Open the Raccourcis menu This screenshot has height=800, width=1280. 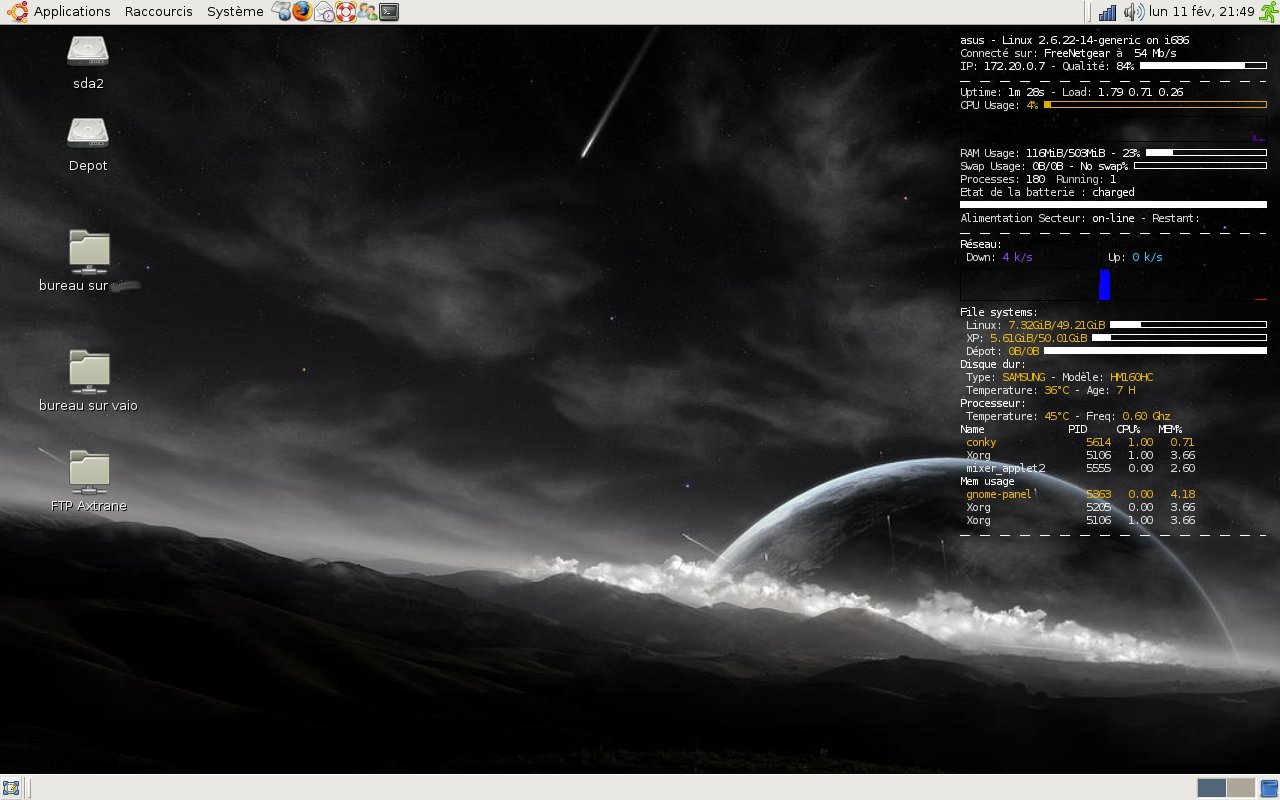coord(159,12)
